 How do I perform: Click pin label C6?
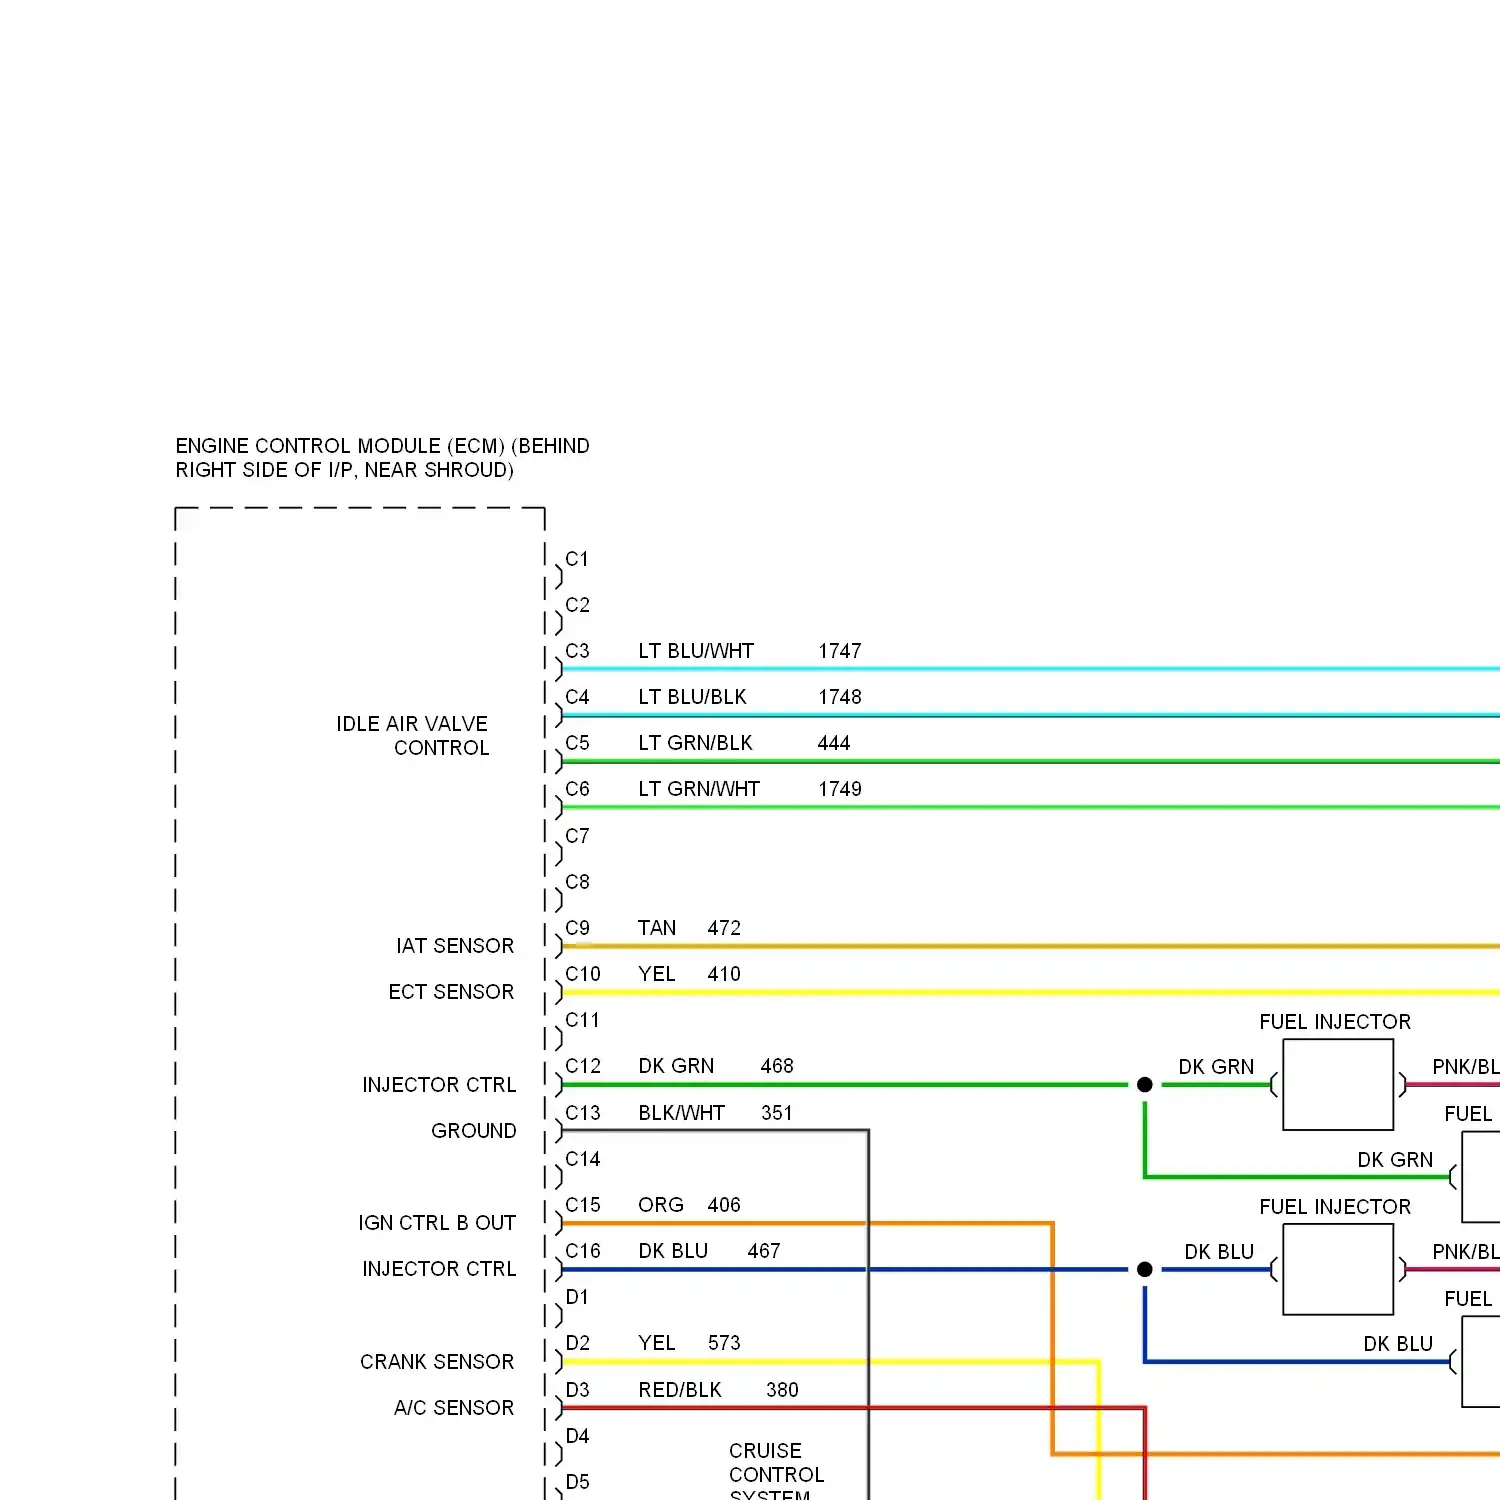(577, 789)
